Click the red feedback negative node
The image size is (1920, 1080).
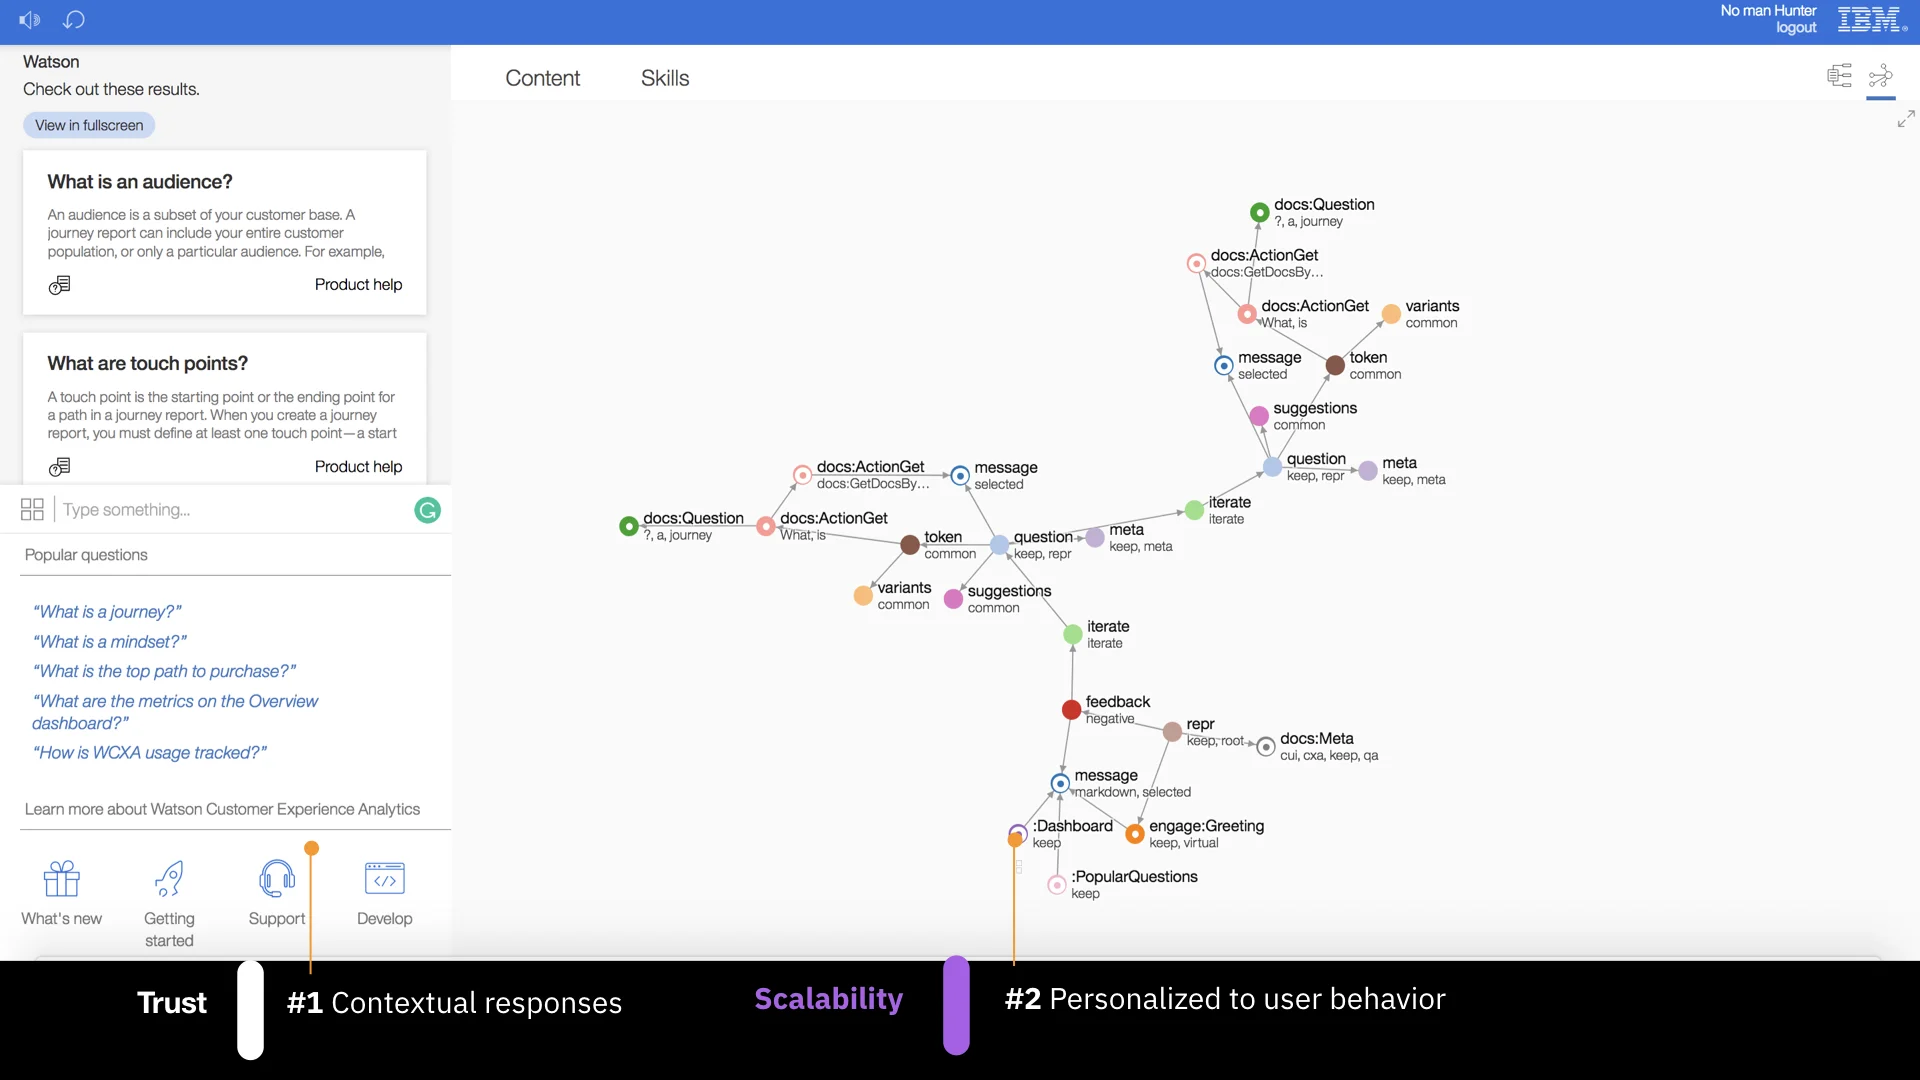[1071, 710]
